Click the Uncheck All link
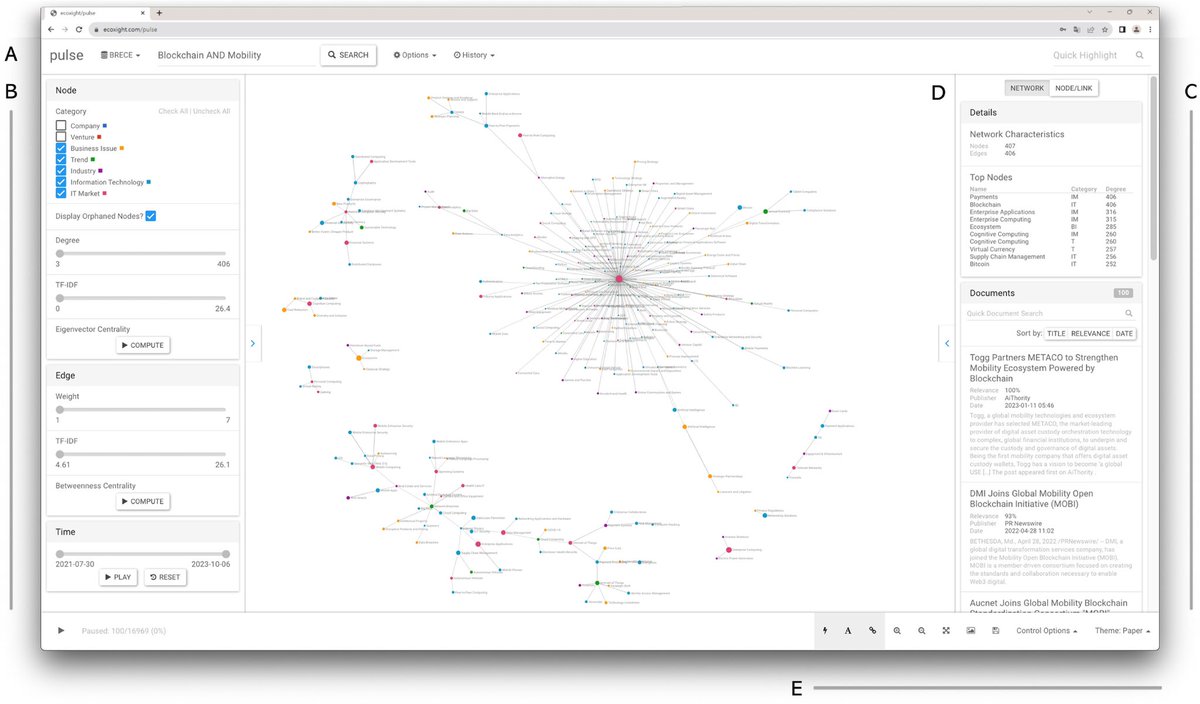This screenshot has height=704, width=1200. (211, 111)
